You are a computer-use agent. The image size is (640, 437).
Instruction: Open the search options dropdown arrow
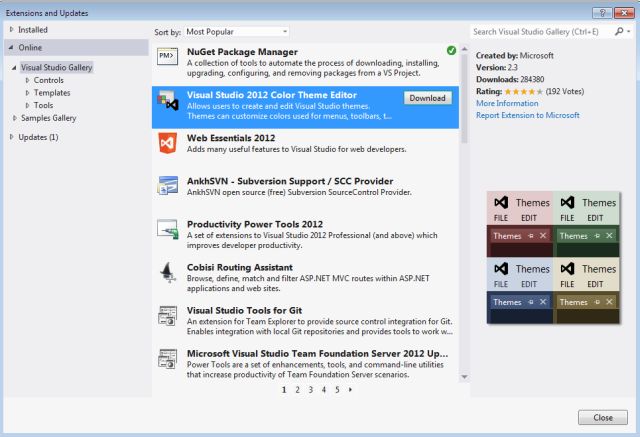tap(629, 31)
